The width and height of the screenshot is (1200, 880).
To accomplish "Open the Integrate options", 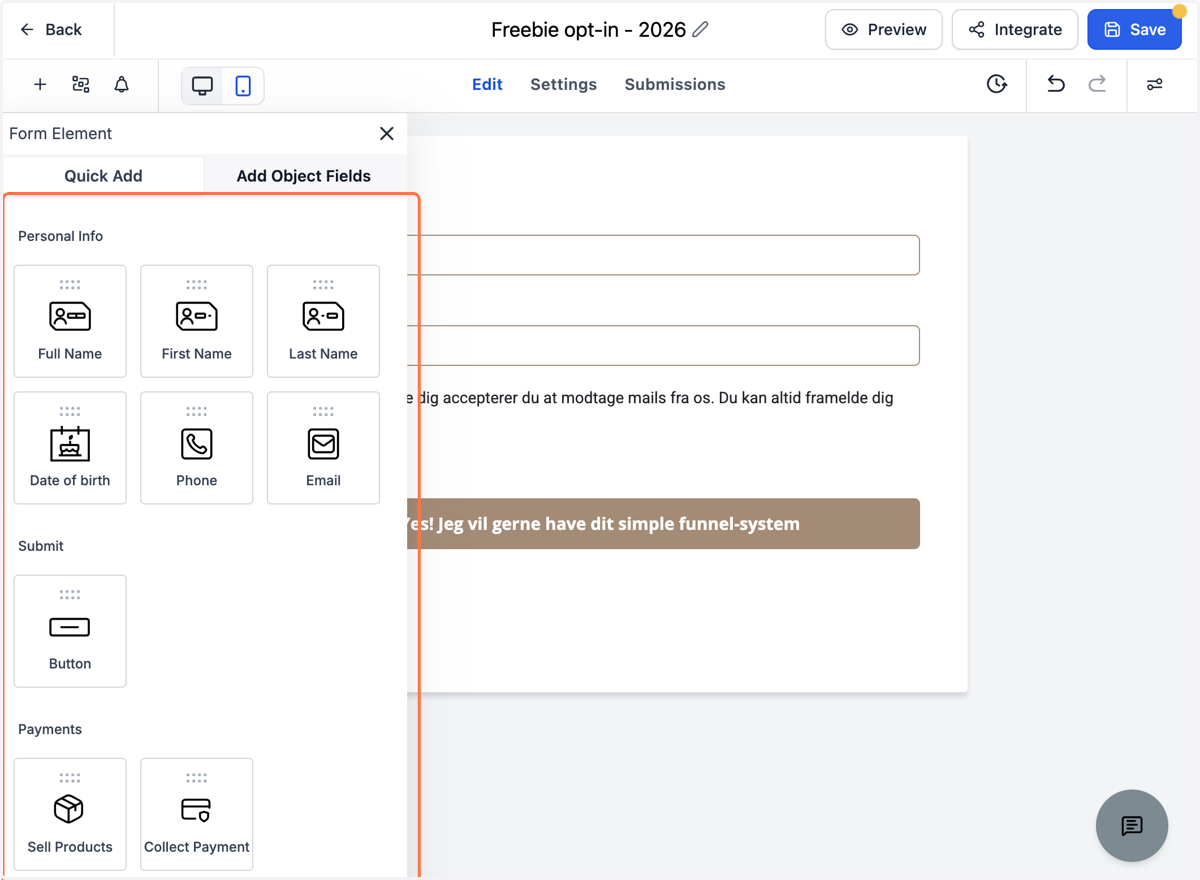I will pos(1014,30).
